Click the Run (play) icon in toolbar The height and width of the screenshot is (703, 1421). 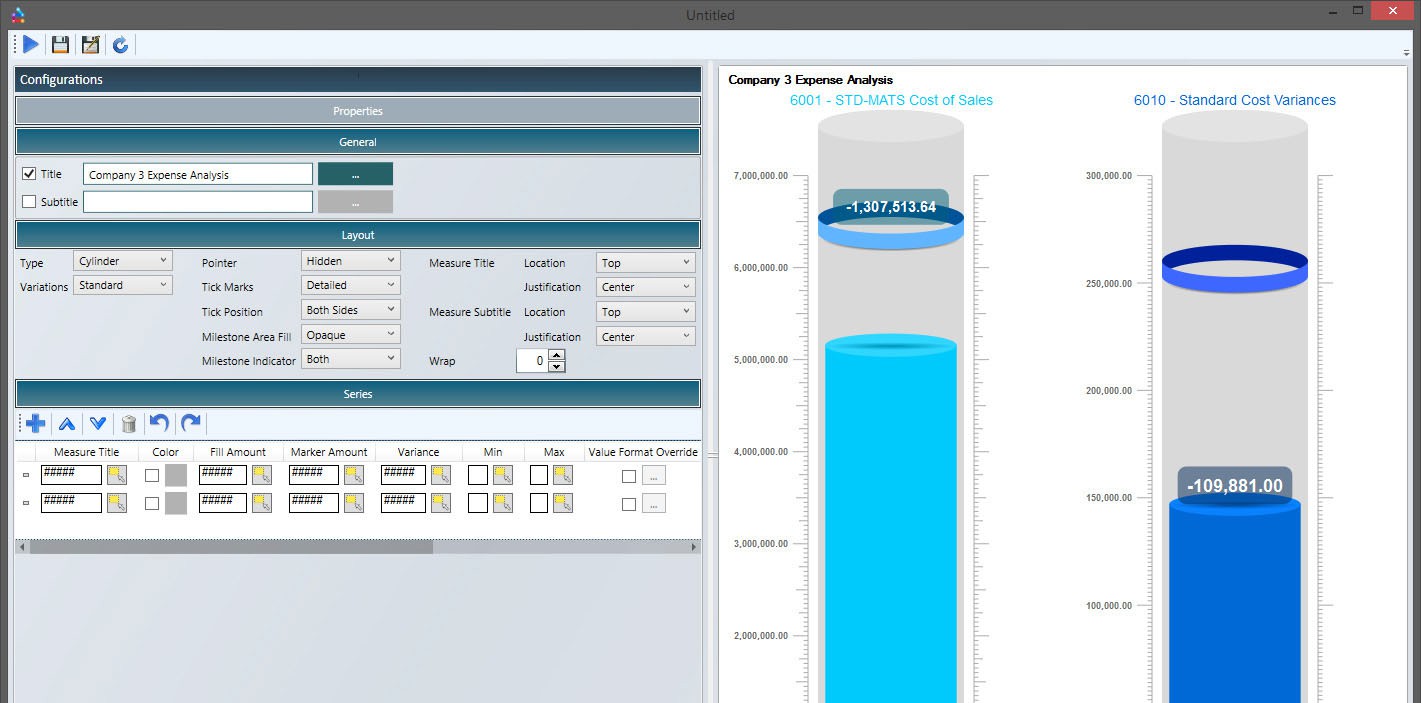(31, 45)
